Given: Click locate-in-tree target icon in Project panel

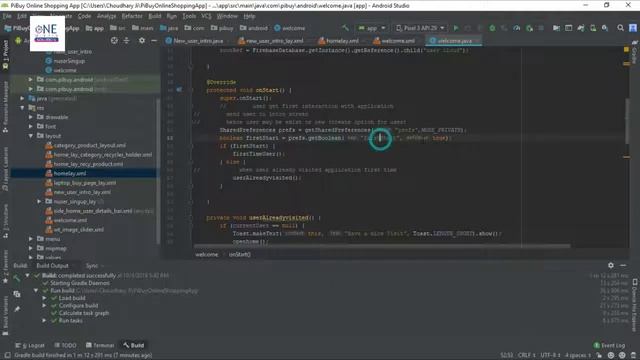Looking at the screenshot, I should pyautogui.click(x=114, y=40).
